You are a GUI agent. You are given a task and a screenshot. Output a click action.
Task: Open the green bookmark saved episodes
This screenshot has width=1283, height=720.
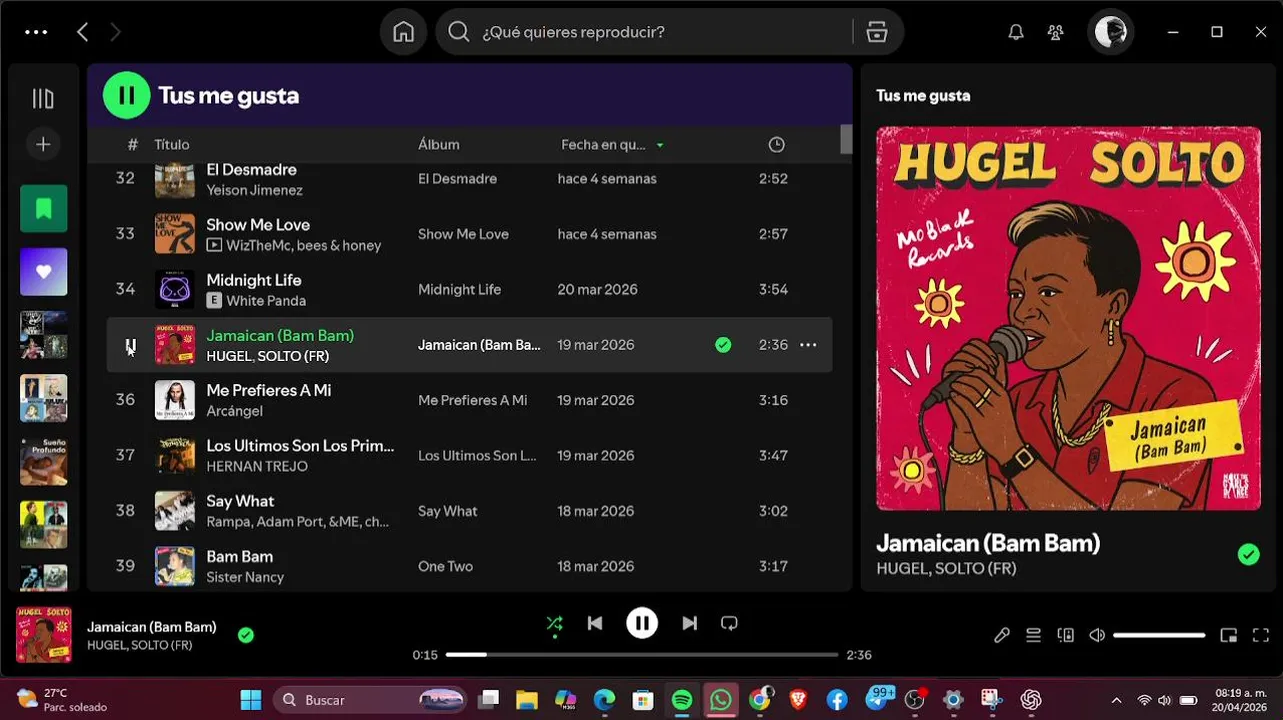pyautogui.click(x=44, y=208)
